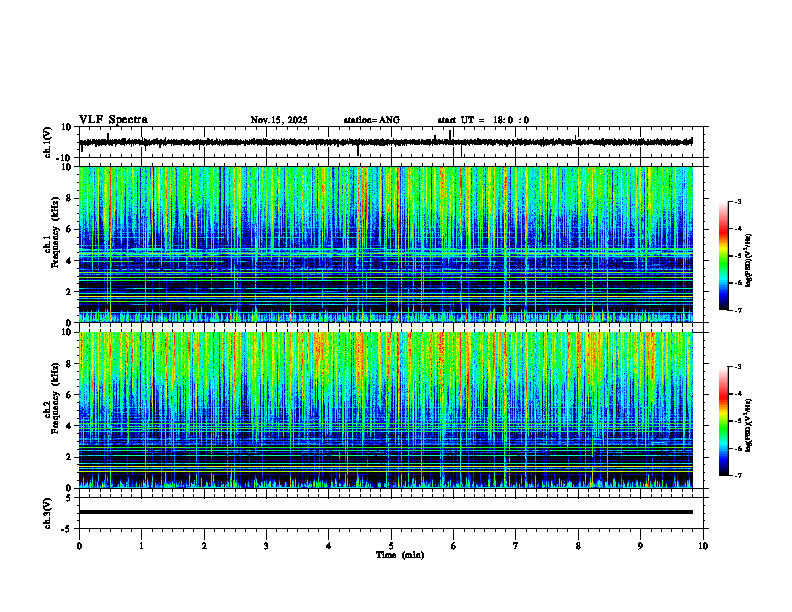Click the "Time (min)" x-axis label

[x=400, y=555]
